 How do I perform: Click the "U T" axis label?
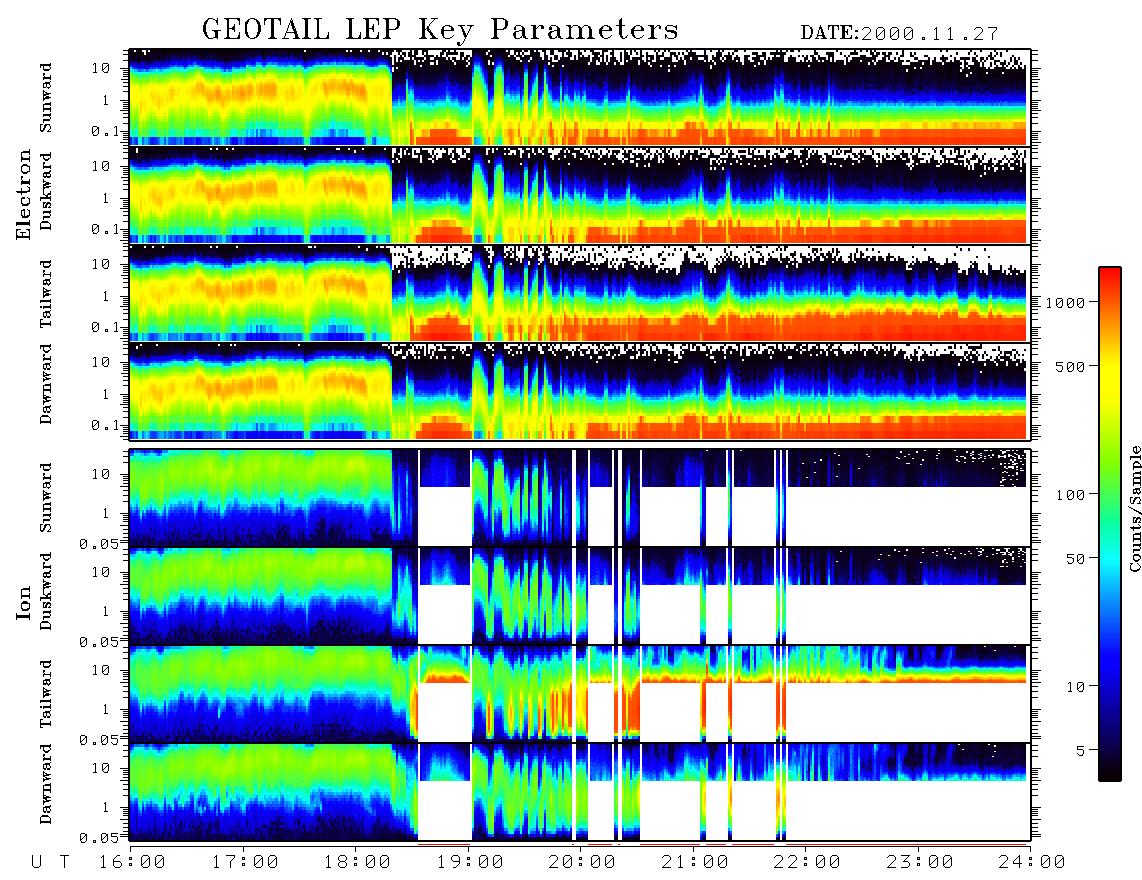[x=50, y=862]
